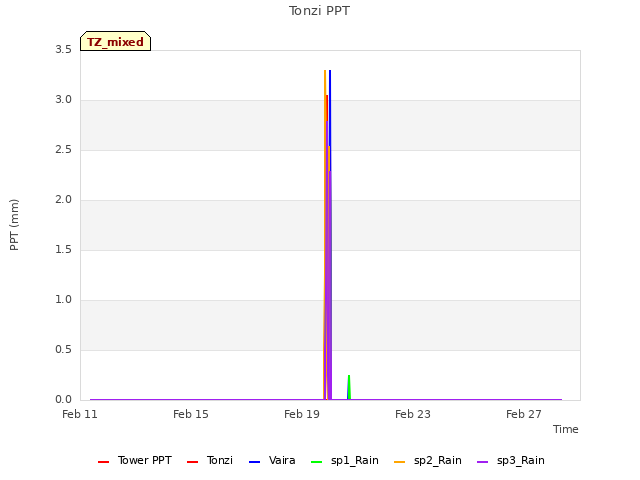This screenshot has width=640, height=480.
Task: Click the Feb 19 tick label
Action: (x=302, y=414)
